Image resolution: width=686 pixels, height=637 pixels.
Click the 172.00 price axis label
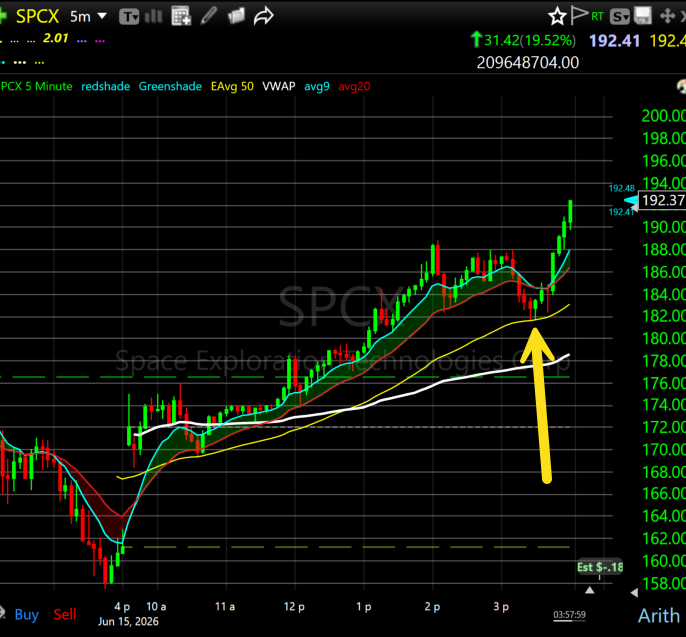(663, 427)
